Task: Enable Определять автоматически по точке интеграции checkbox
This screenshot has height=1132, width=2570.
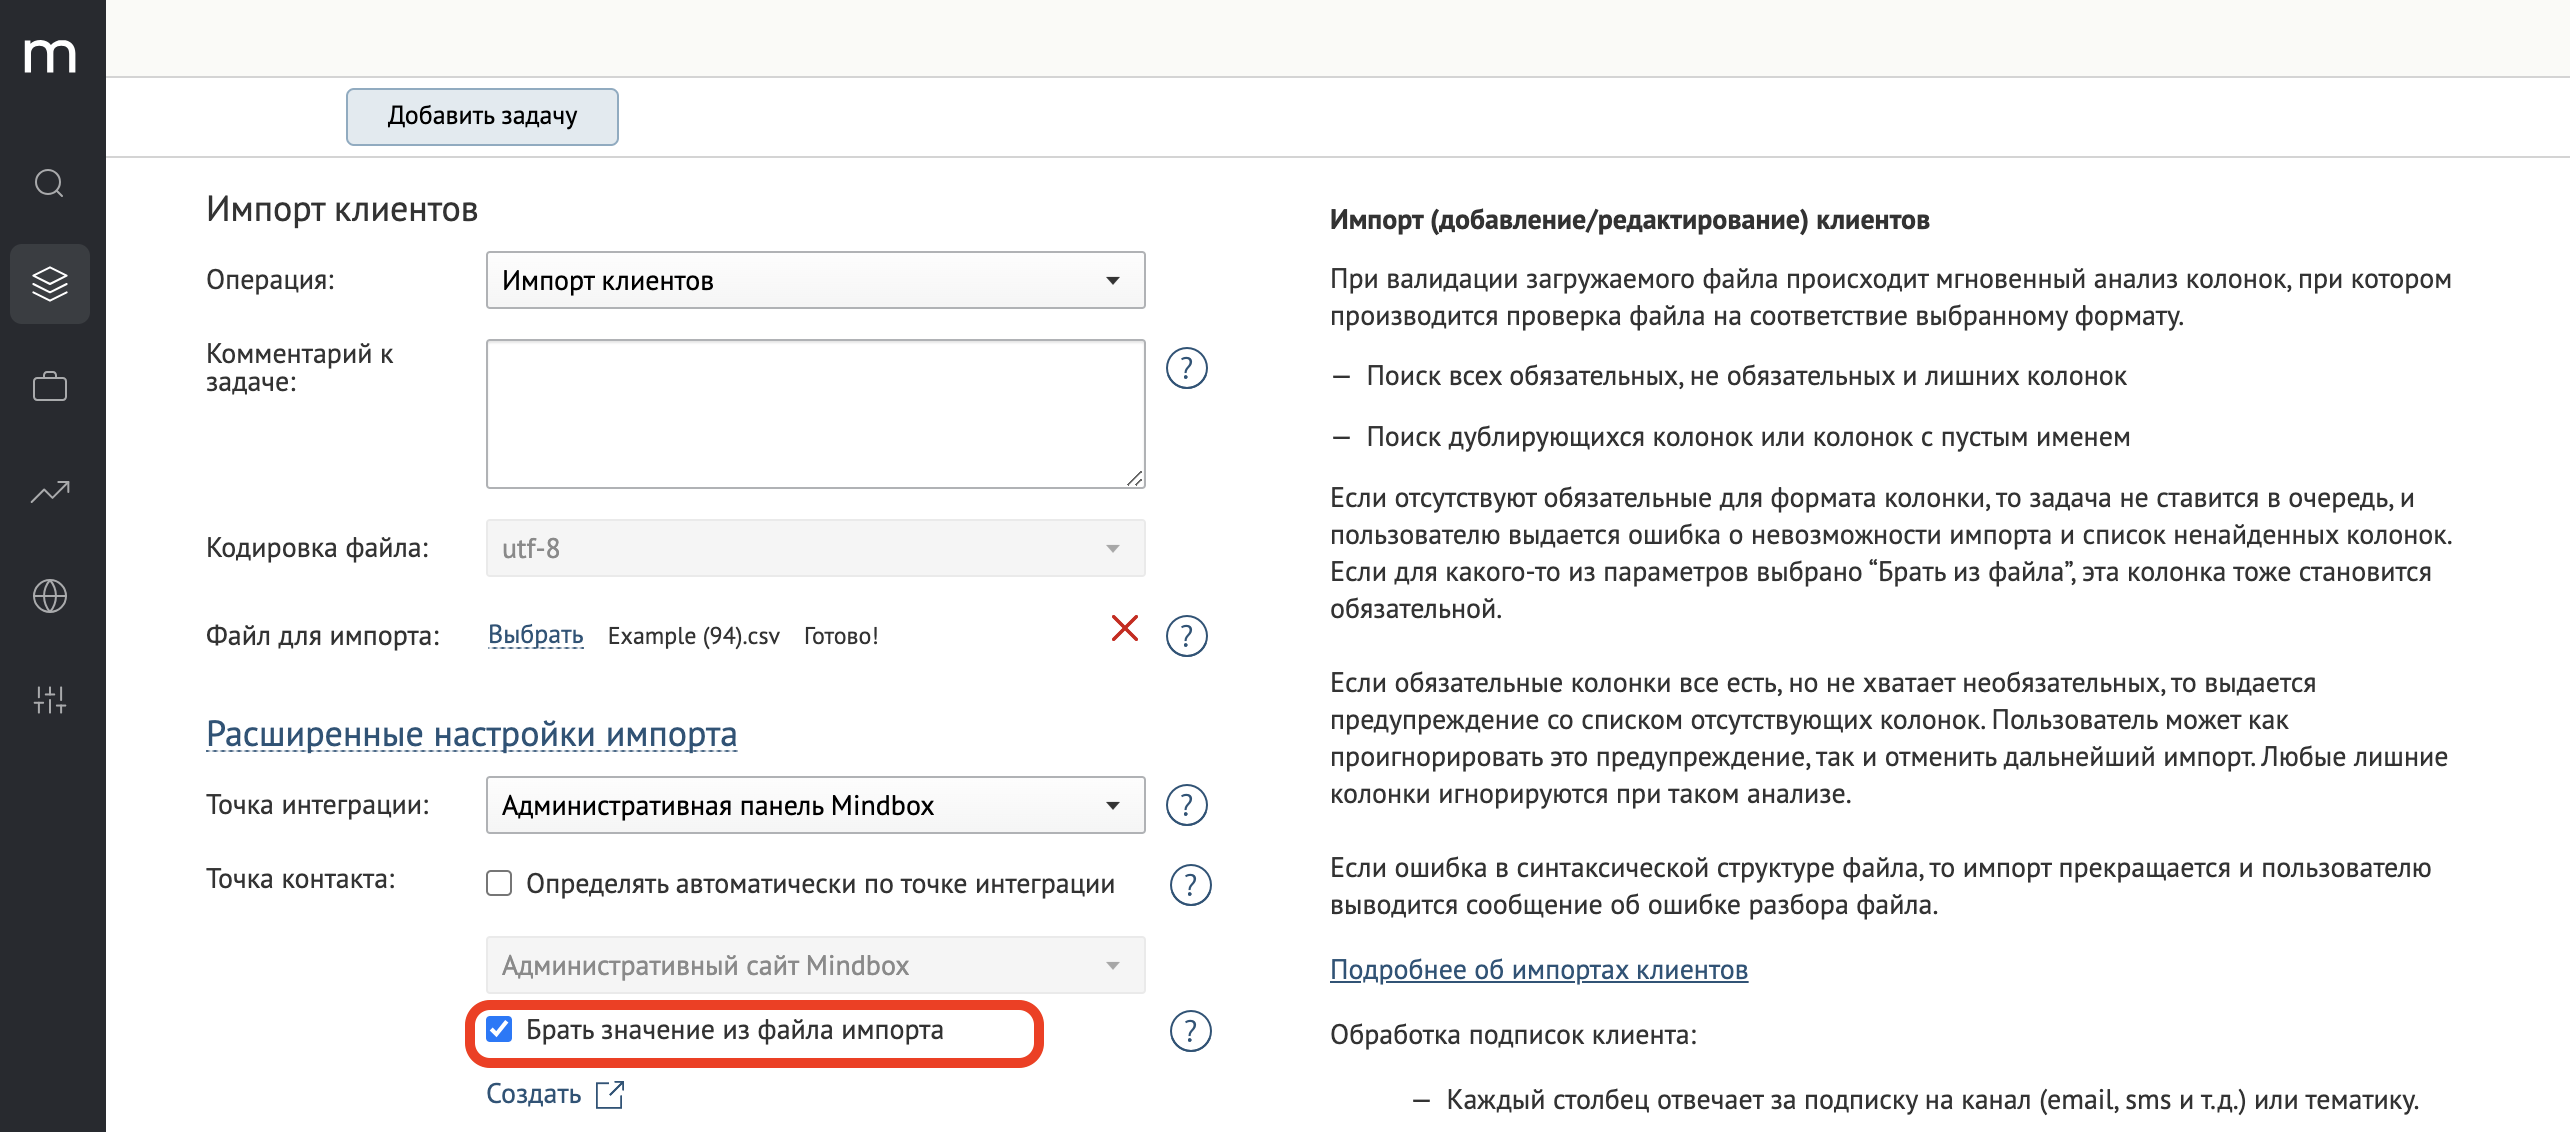Action: pos(499,883)
